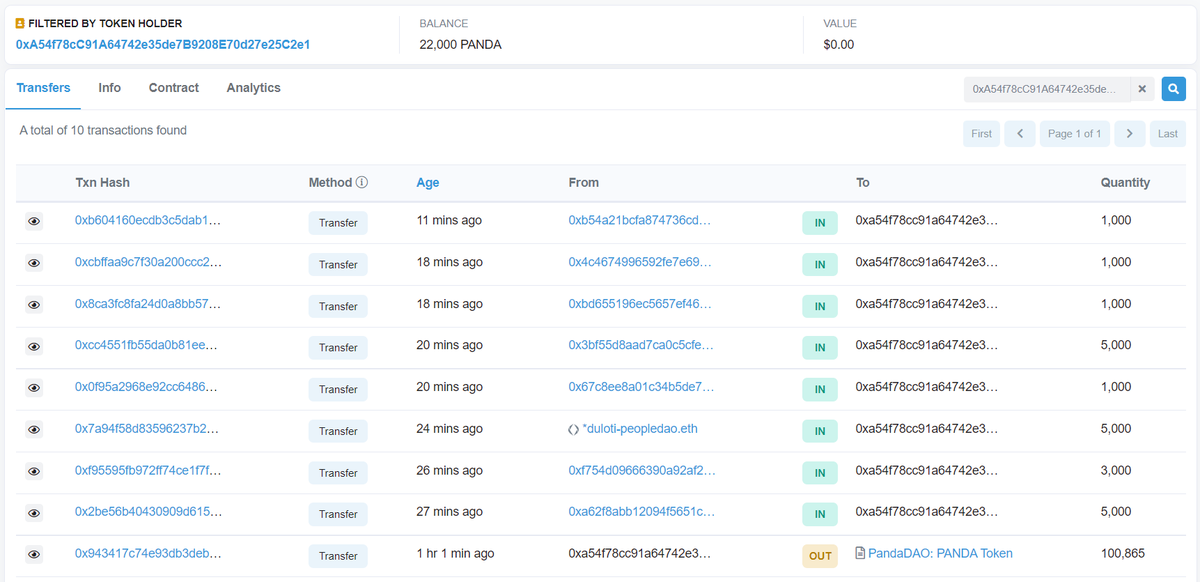
Task: Open the Contract tab
Action: pos(174,88)
